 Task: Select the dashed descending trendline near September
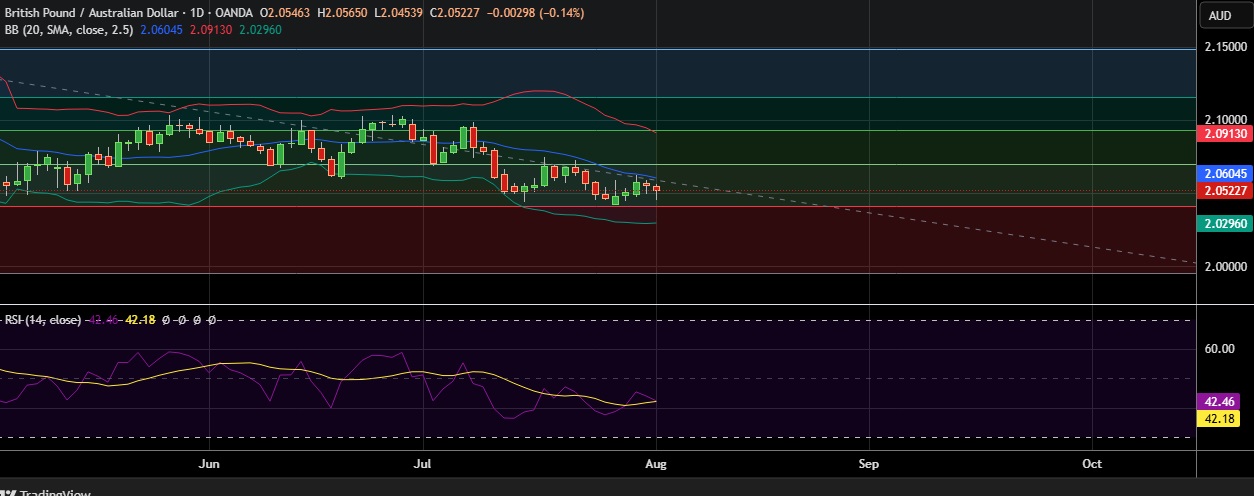tap(870, 213)
